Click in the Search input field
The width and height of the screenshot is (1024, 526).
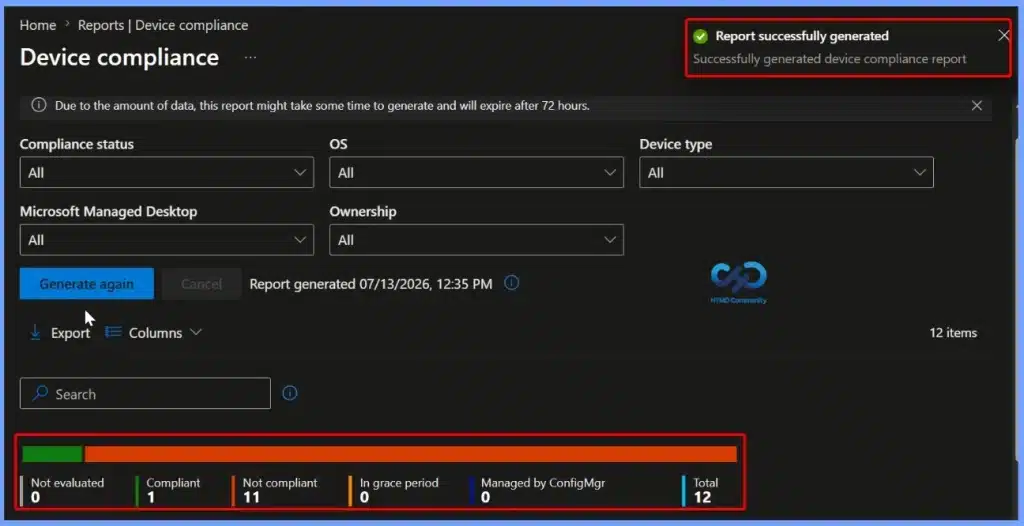coord(145,393)
